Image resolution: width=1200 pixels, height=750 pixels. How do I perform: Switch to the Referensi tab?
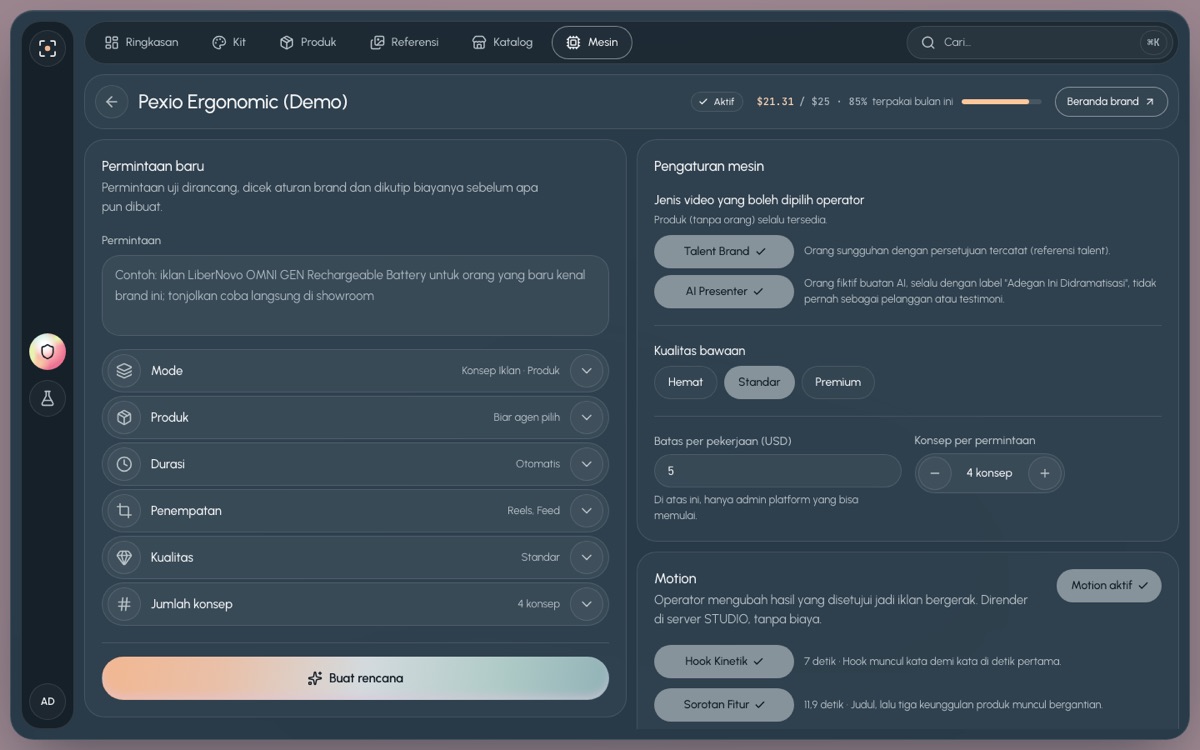click(x=404, y=42)
